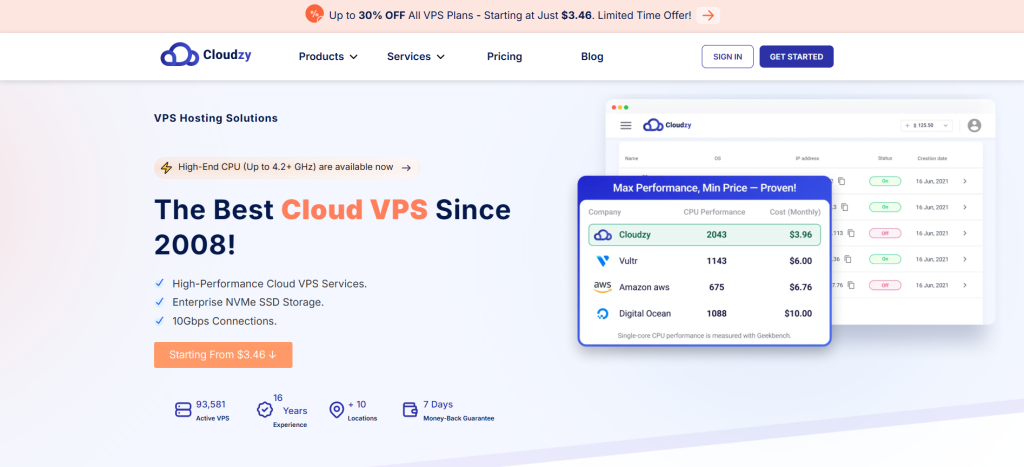Click the 'VPS Hosting Solutions' heading
Viewport: 1024px width, 467px height.
coord(216,118)
